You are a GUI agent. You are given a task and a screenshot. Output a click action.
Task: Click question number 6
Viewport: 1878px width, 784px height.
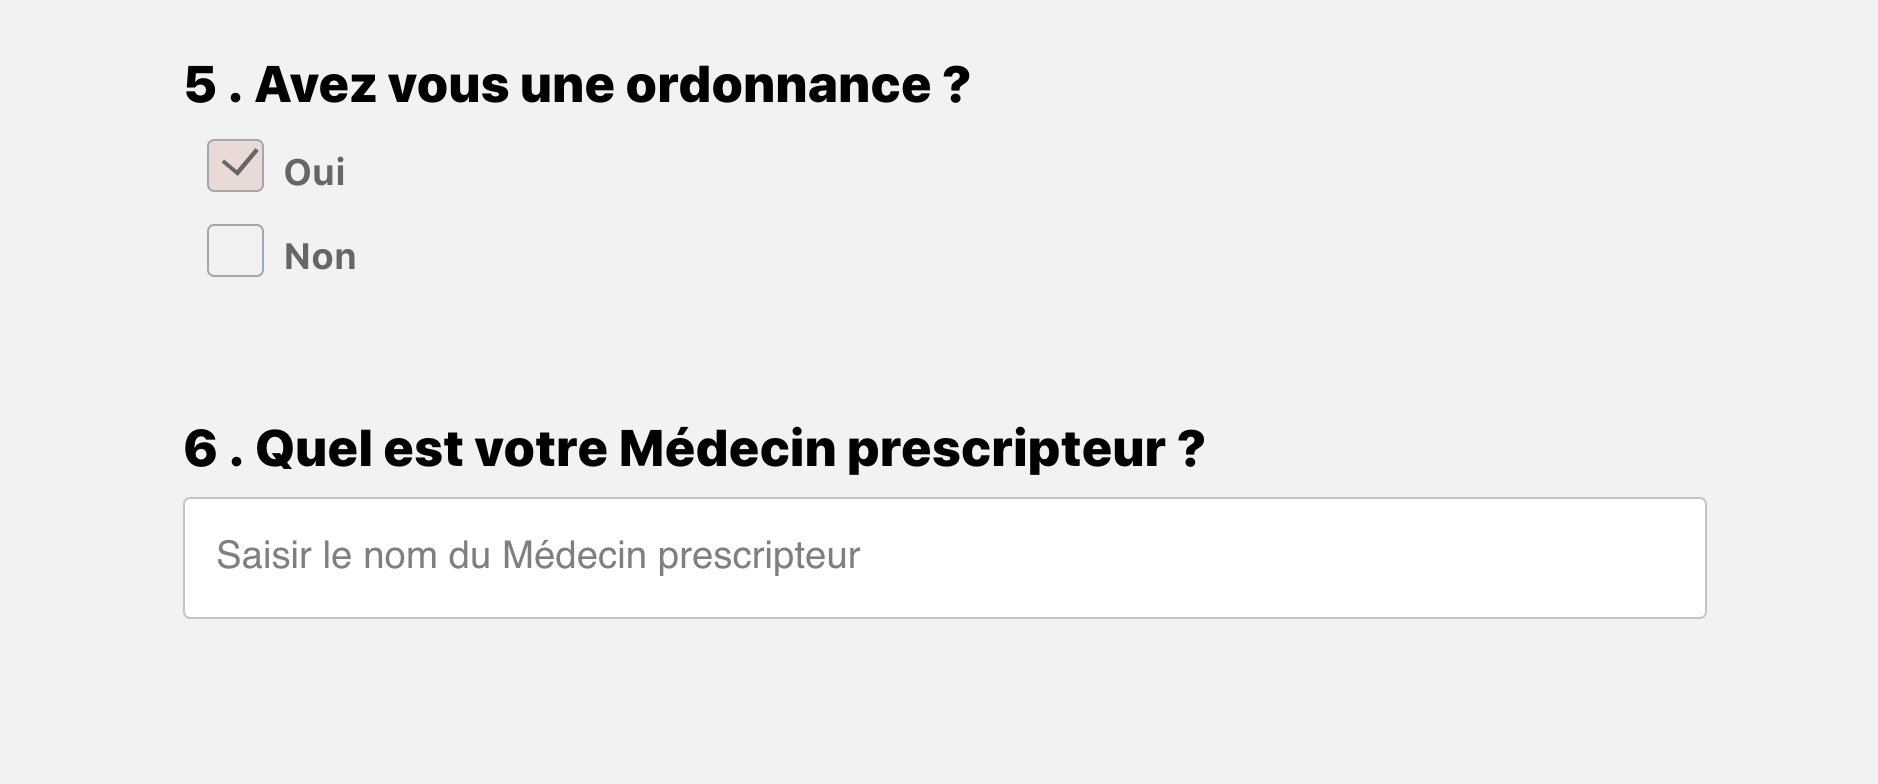click(200, 448)
